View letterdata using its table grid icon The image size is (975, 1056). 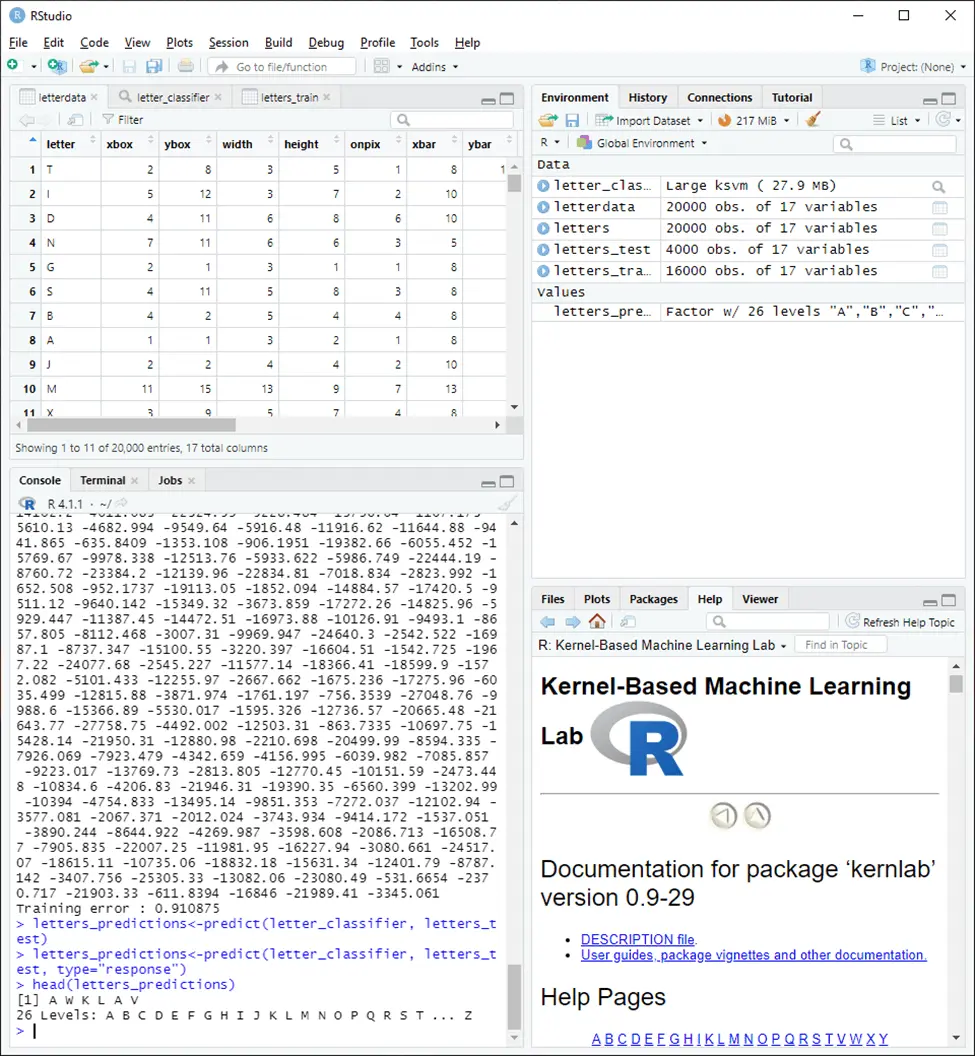click(939, 208)
